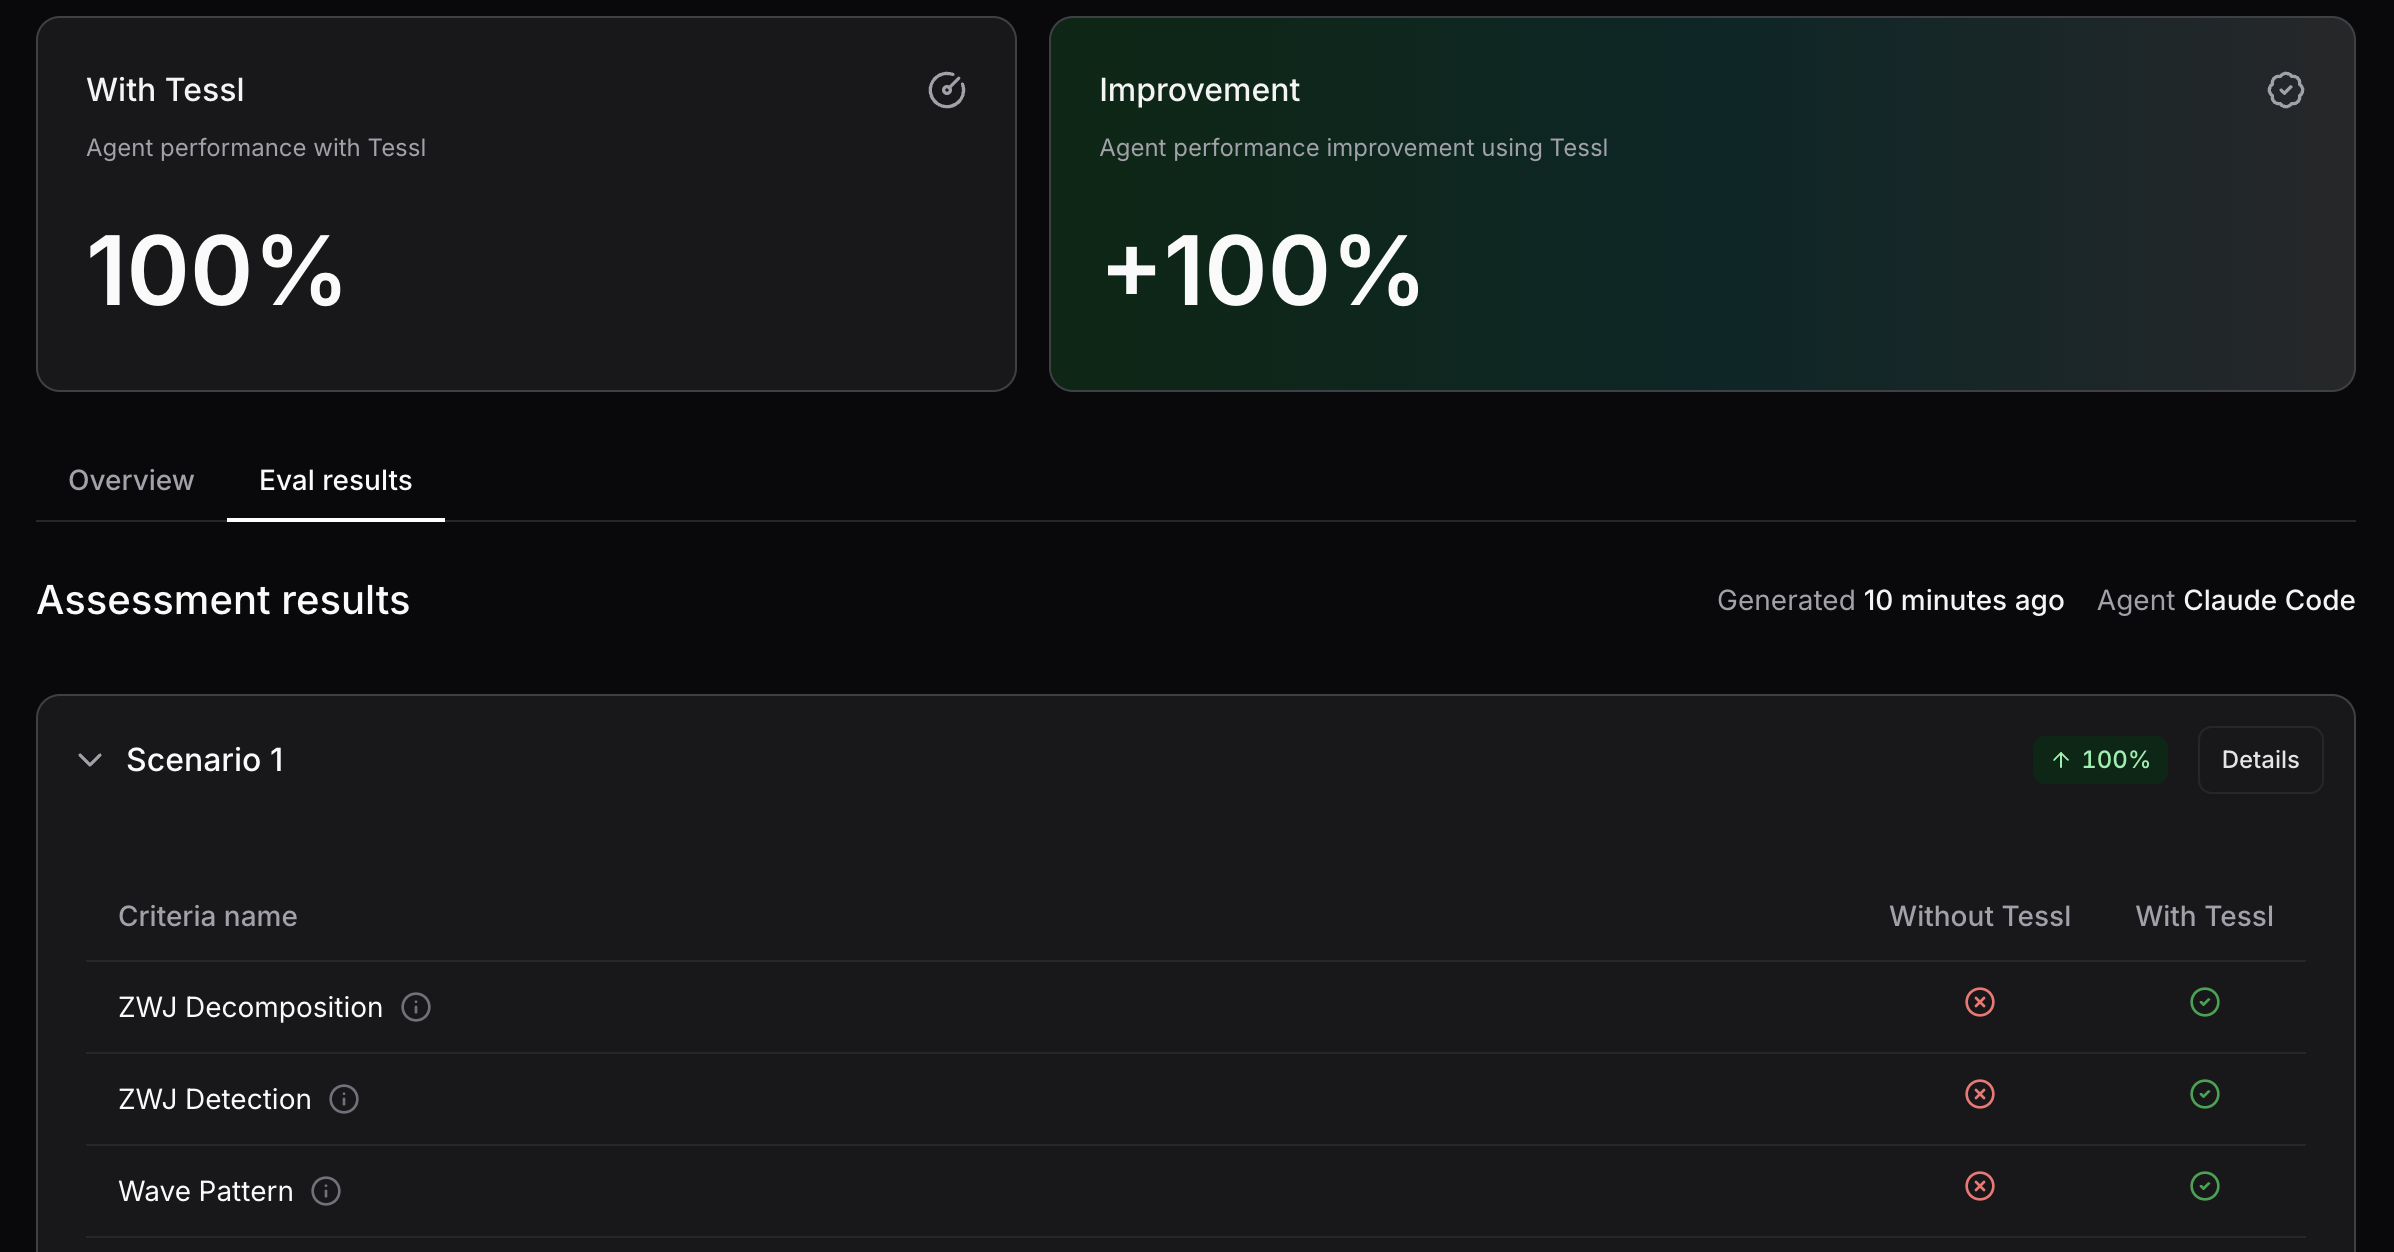Click failed icon for Wave Pattern without Tessl
This screenshot has width=2394, height=1252.
1979,1186
